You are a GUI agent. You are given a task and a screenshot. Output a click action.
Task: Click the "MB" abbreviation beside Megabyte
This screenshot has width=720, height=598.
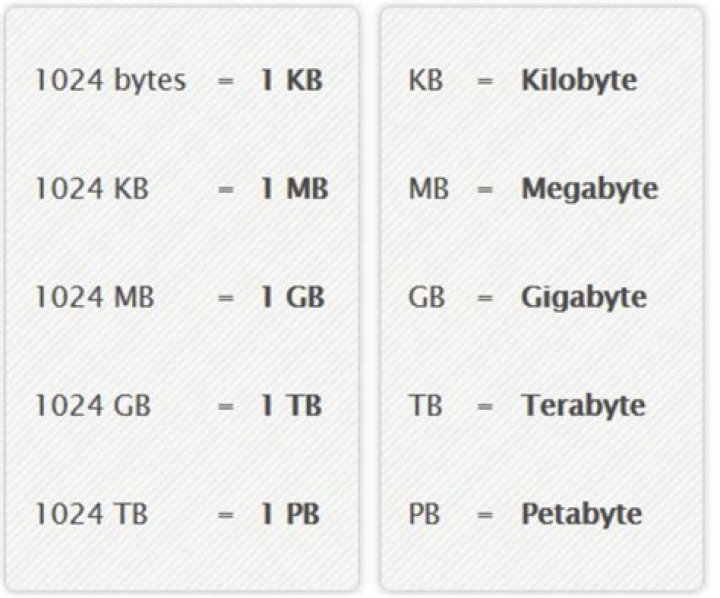click(x=428, y=189)
